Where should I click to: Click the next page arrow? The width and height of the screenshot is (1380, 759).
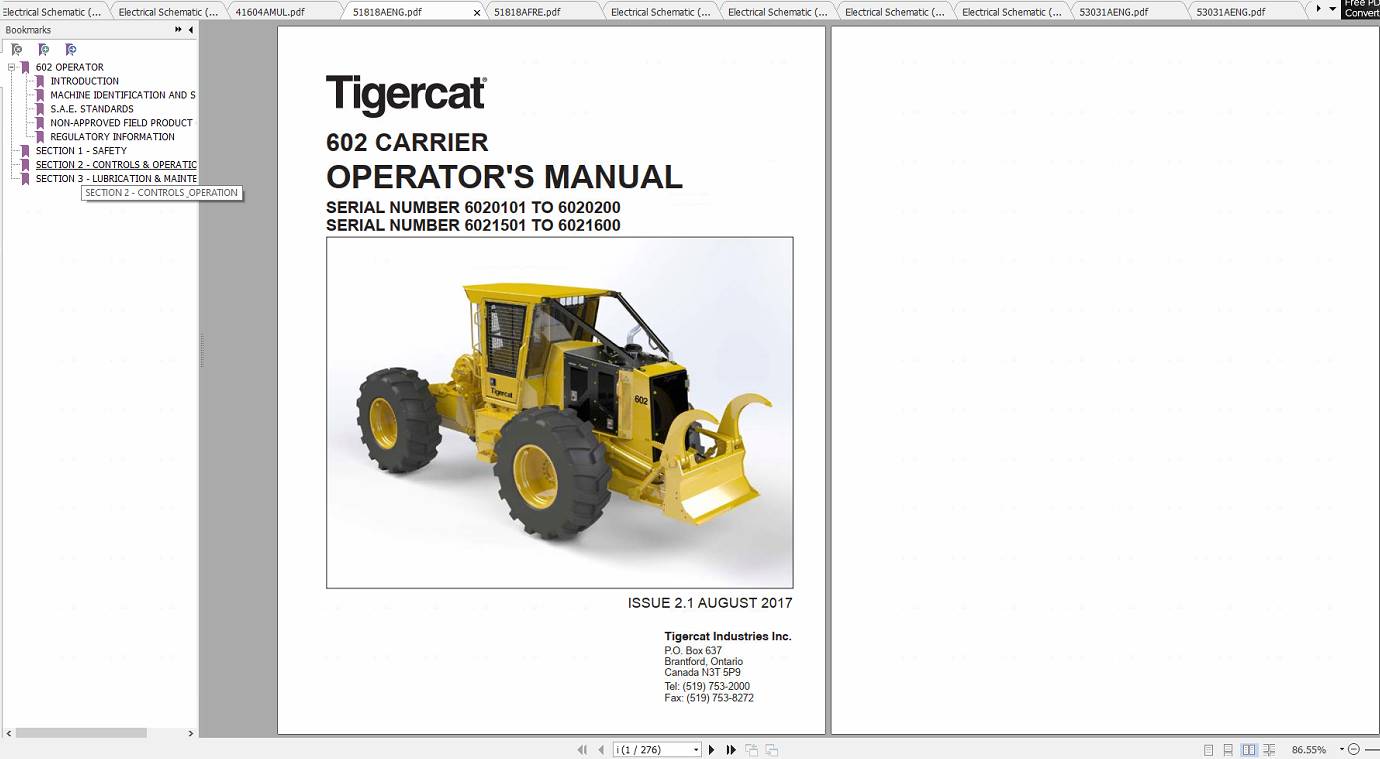click(712, 749)
